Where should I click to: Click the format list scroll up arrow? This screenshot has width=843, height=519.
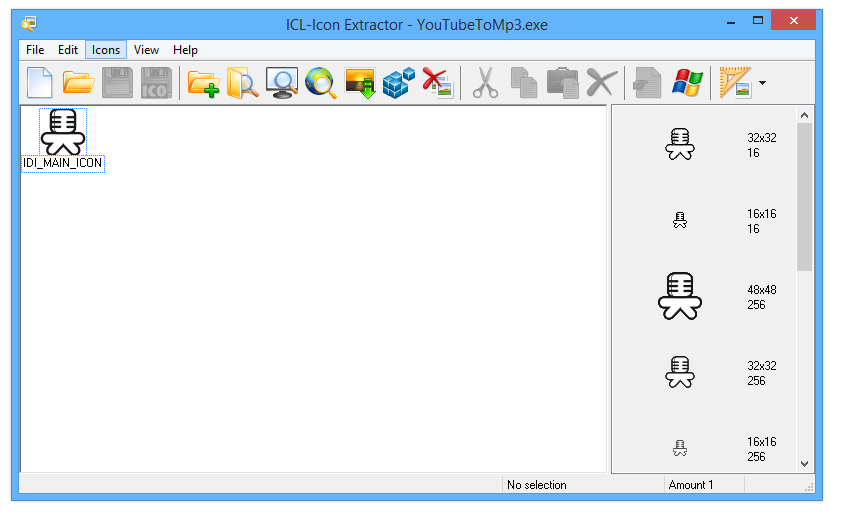(x=804, y=115)
